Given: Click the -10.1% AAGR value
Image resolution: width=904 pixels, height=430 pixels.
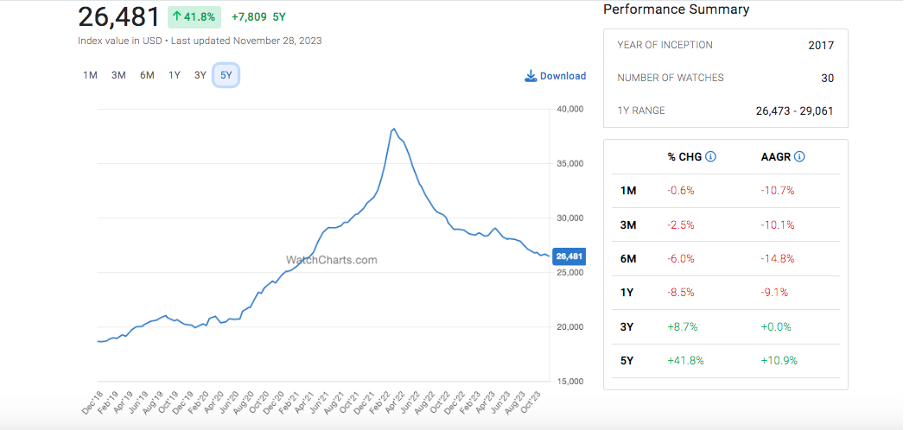Looking at the screenshot, I should (x=778, y=225).
